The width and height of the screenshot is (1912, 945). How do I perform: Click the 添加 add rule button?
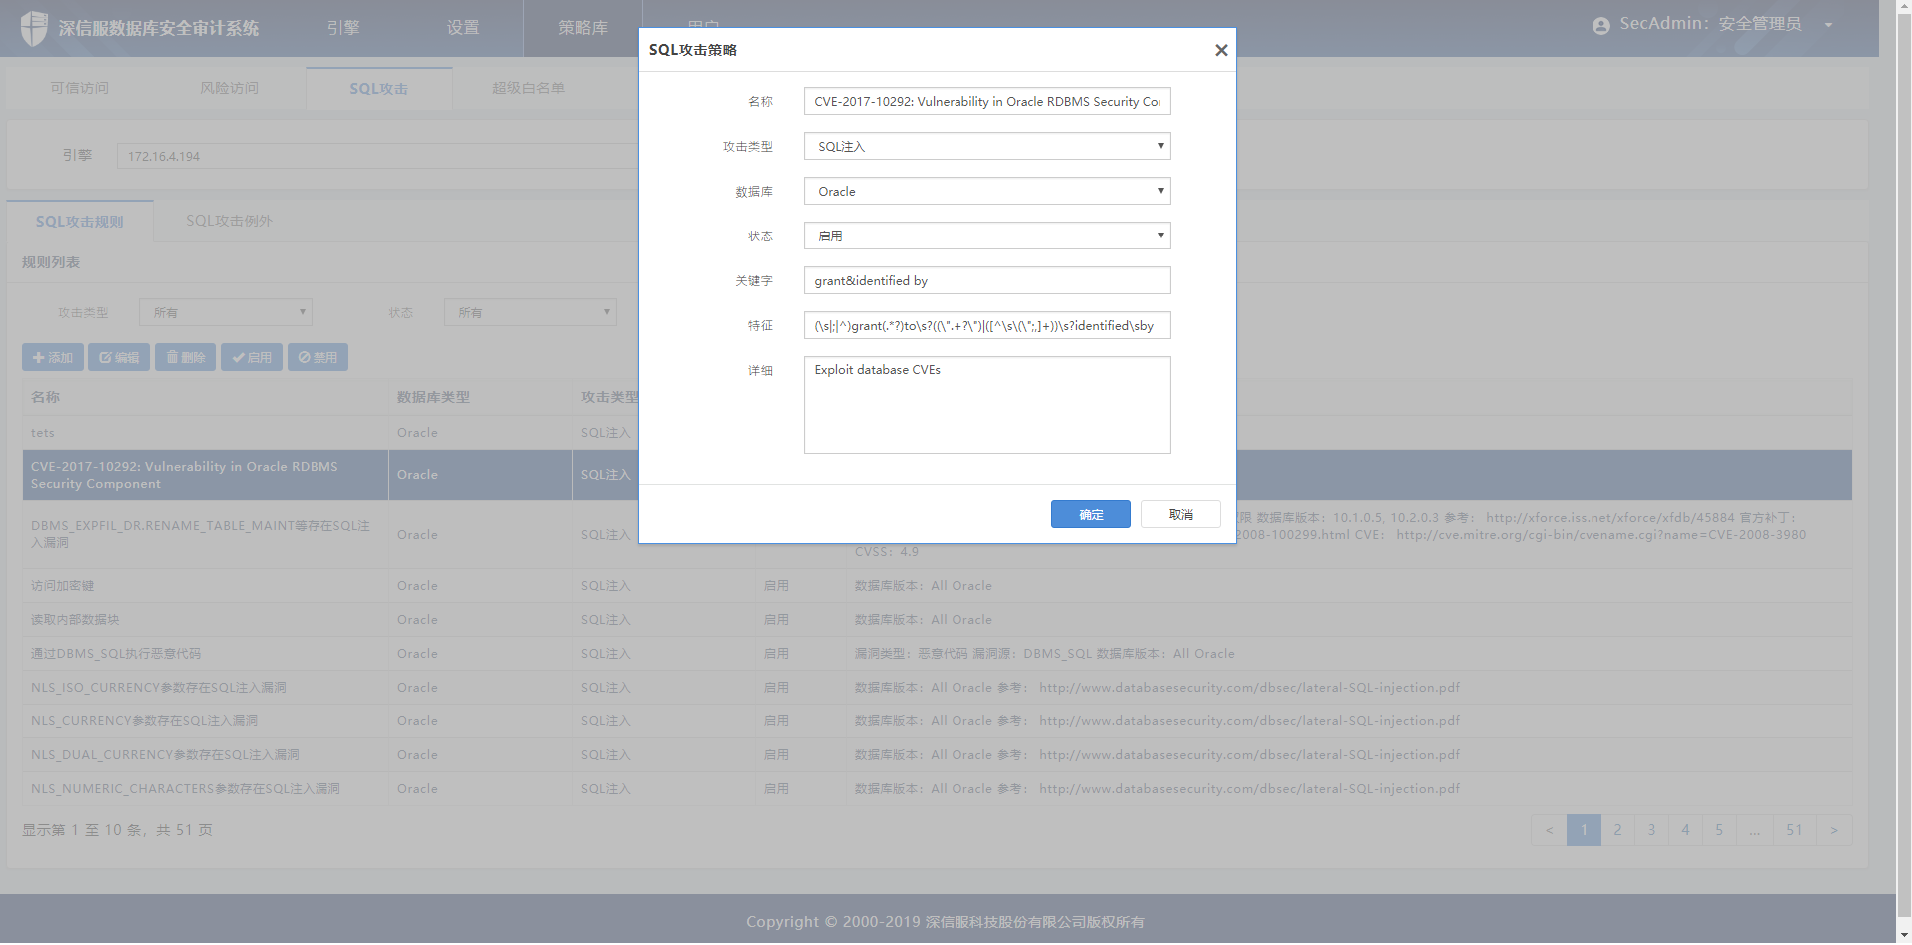pyautogui.click(x=53, y=357)
